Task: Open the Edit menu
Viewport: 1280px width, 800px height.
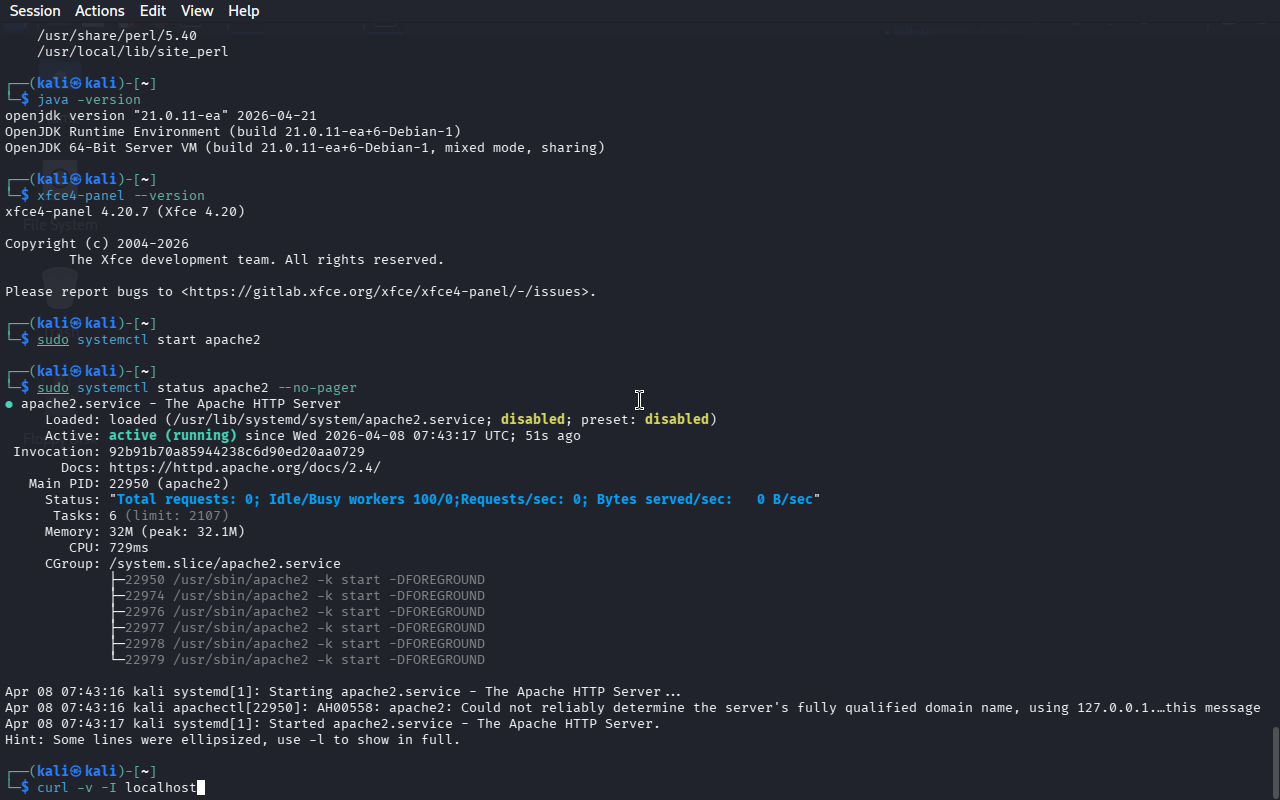Action: click(x=153, y=11)
